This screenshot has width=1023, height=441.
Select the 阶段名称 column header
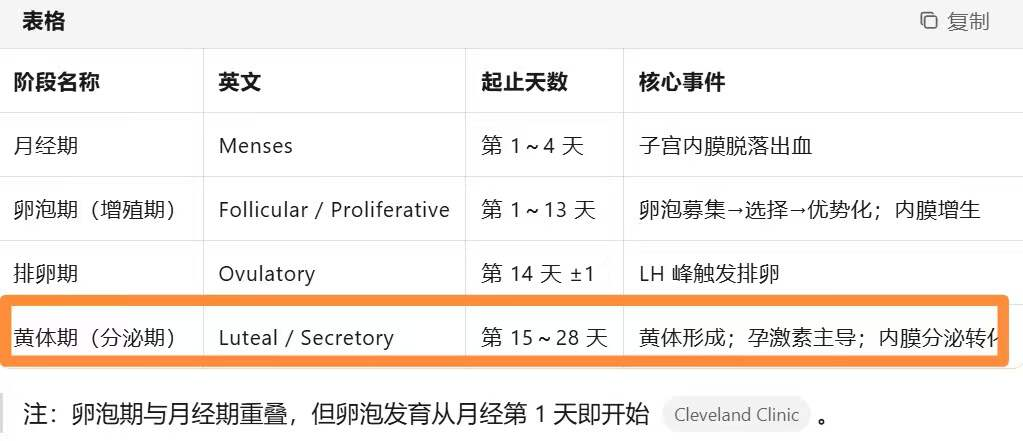pyautogui.click(x=56, y=82)
